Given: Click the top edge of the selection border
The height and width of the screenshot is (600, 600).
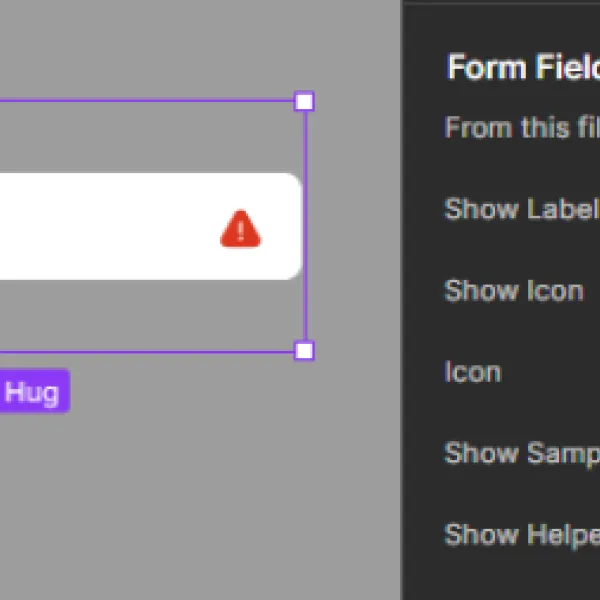Looking at the screenshot, I should coord(147,101).
